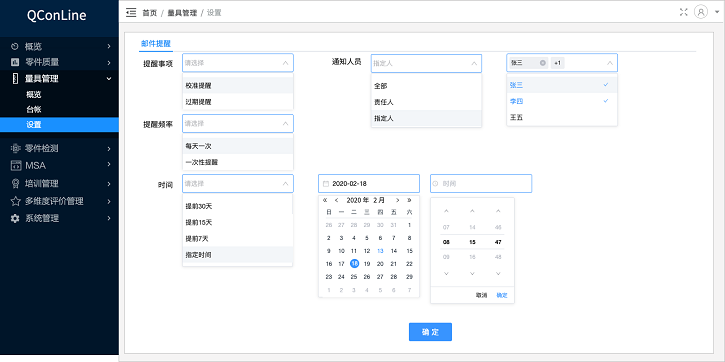The image size is (725, 362).
Task: Click 取消 in the time picker
Action: 481,295
